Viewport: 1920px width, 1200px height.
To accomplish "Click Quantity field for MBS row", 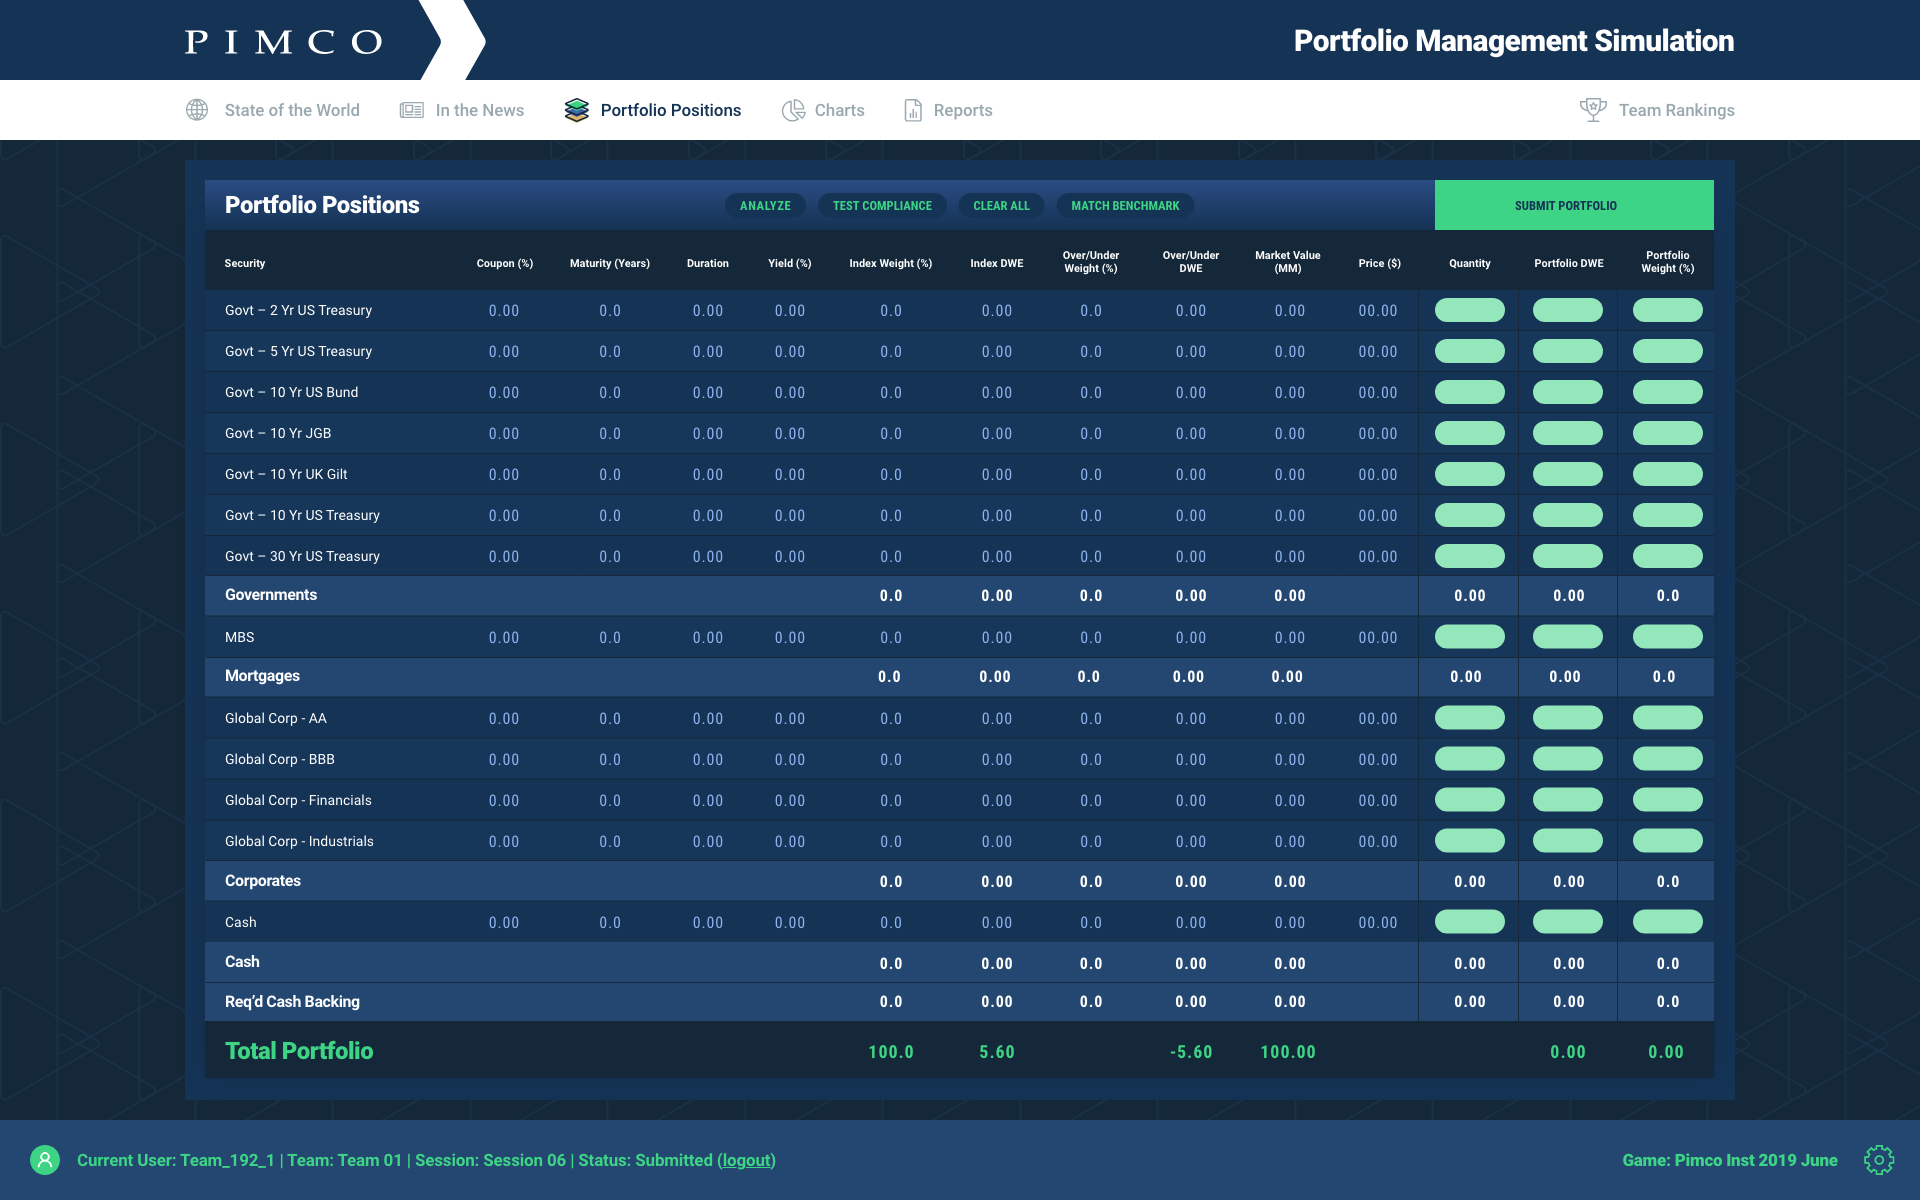I will (1470, 637).
